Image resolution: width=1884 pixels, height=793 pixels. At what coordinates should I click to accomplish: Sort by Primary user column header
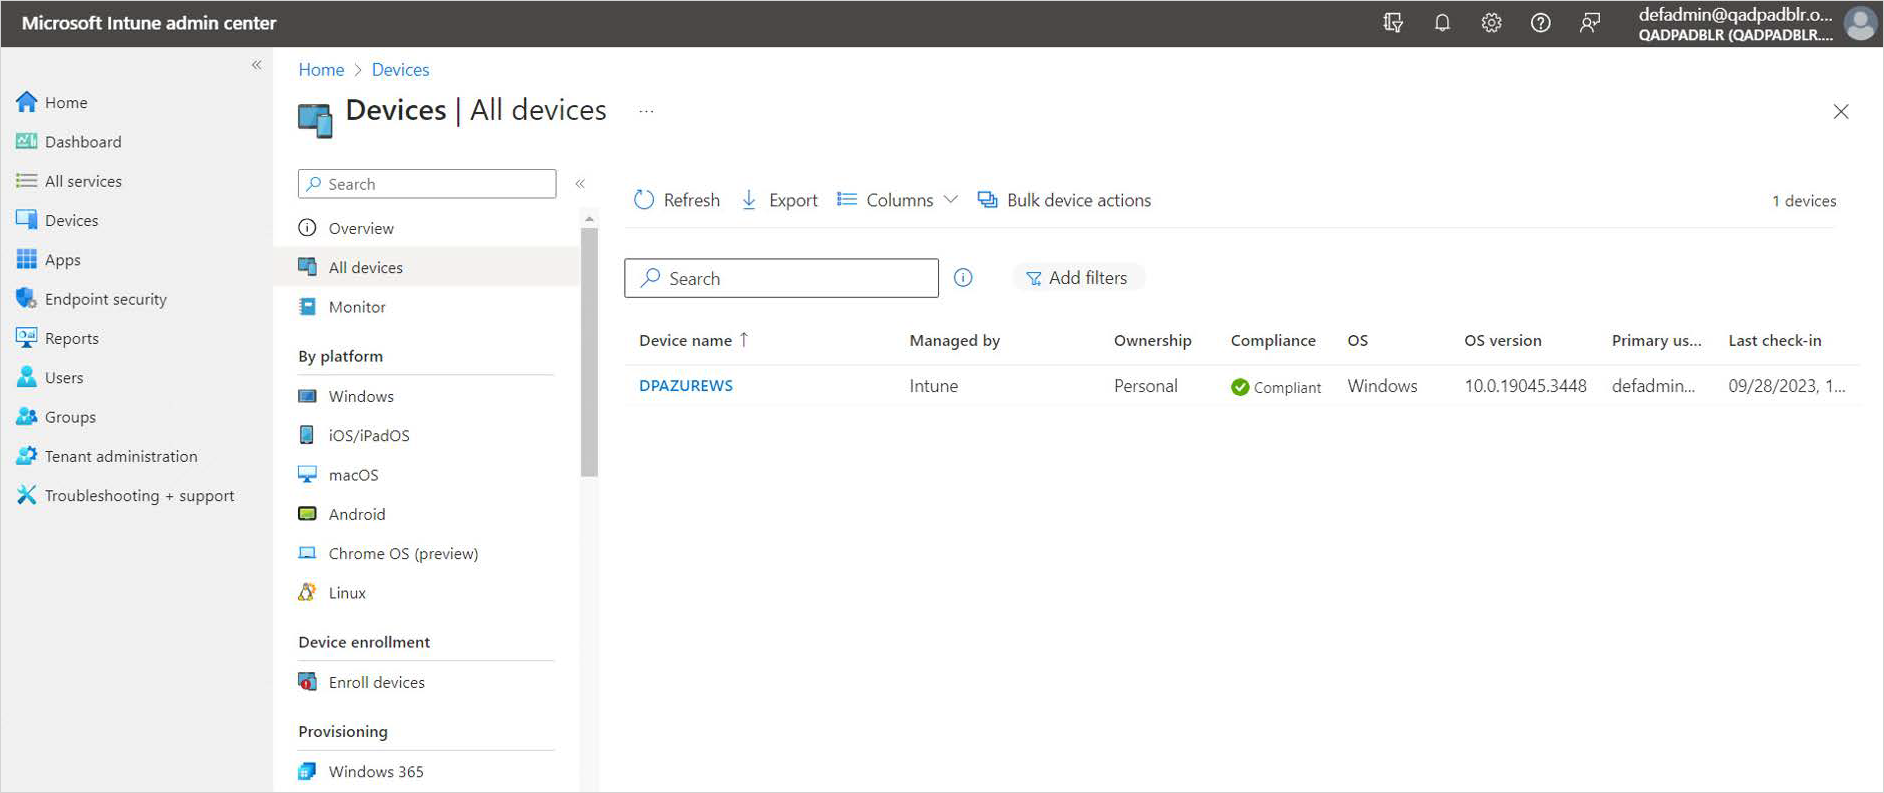click(1656, 340)
